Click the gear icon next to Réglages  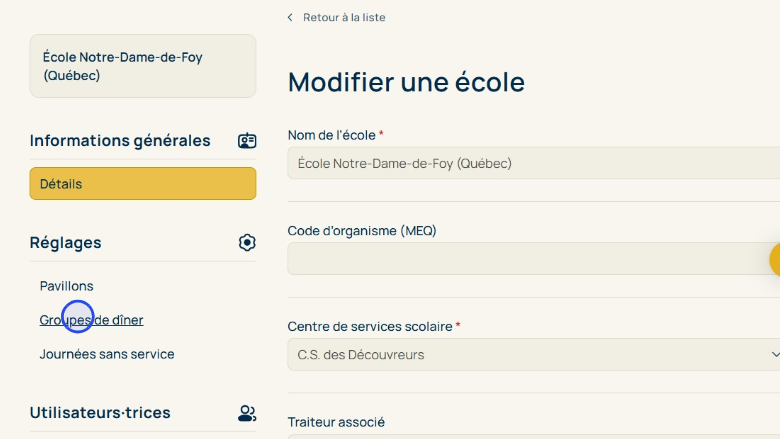coord(247,243)
